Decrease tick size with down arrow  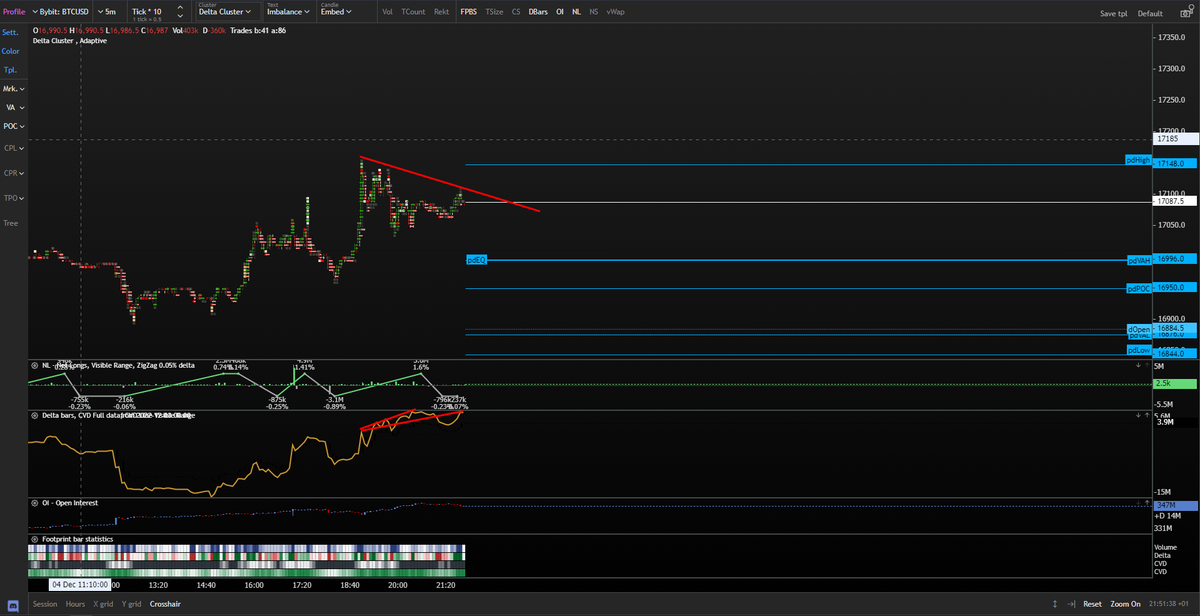point(179,17)
